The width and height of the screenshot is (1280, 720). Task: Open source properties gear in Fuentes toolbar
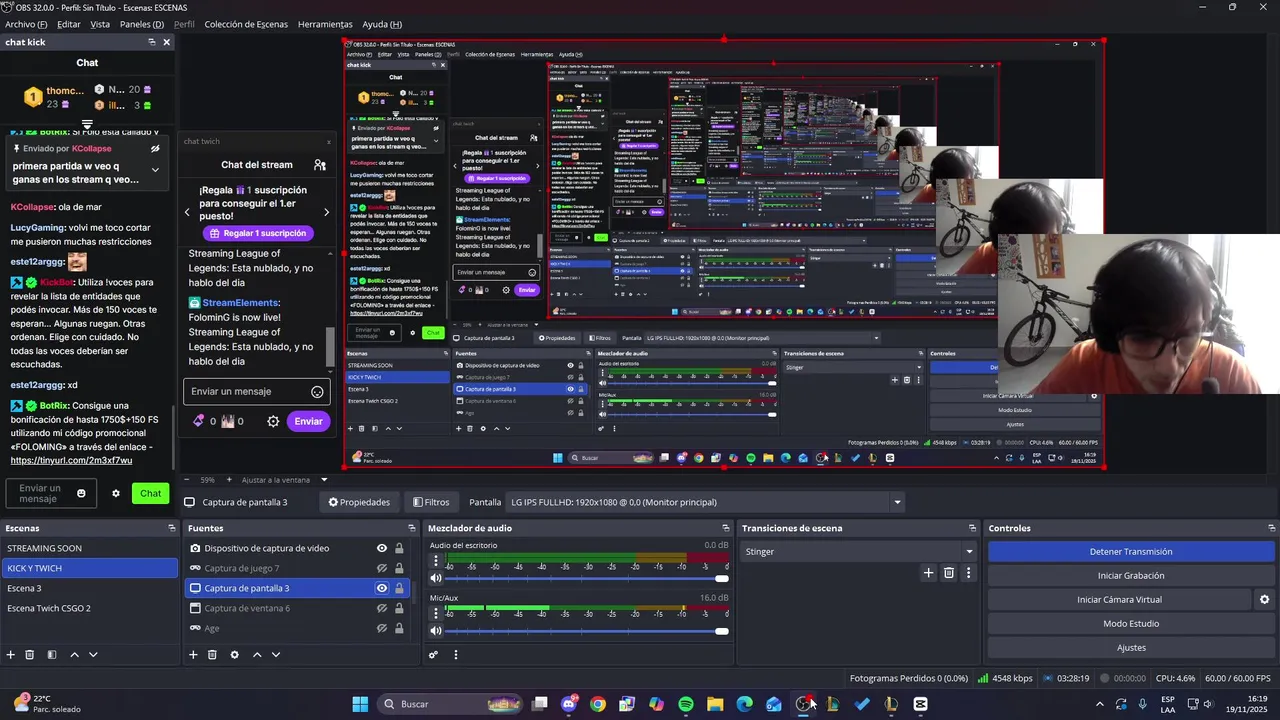234,655
